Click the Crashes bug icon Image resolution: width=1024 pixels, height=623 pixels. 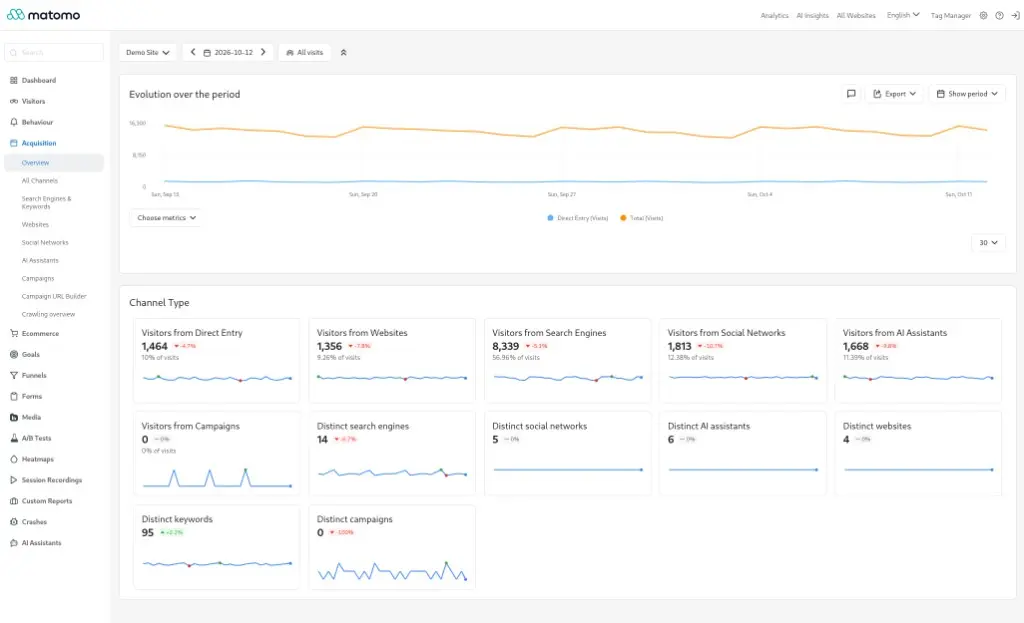point(14,522)
